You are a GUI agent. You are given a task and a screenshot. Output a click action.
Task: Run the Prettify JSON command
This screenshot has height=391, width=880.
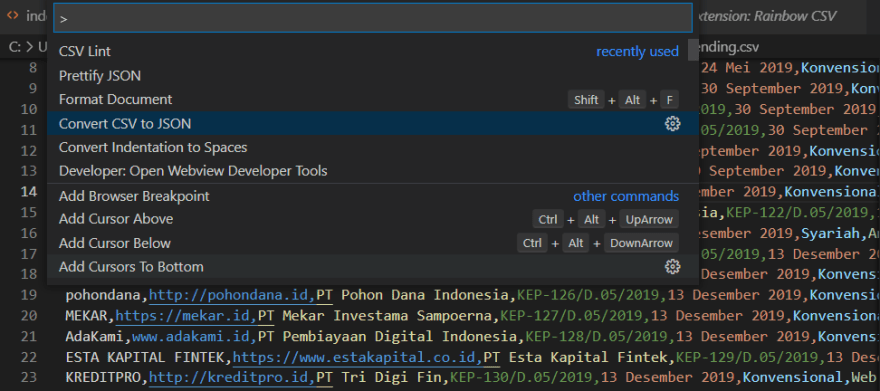tap(373, 76)
